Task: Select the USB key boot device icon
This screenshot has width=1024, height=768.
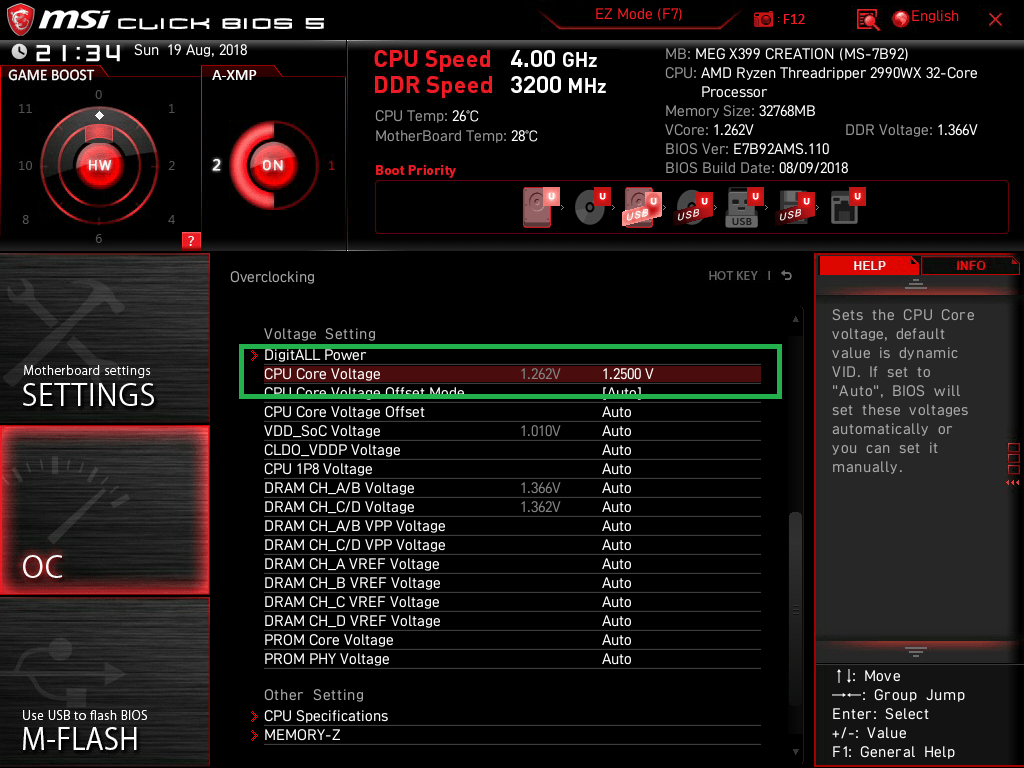Action: tap(744, 208)
